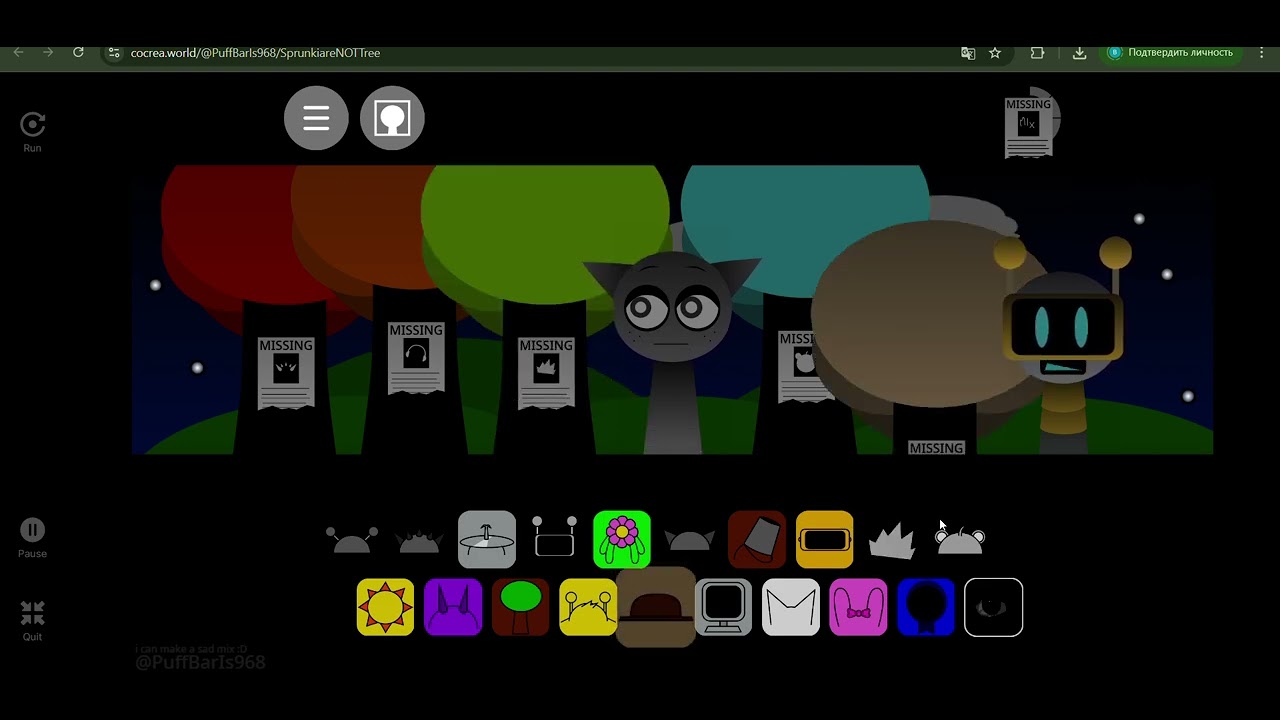Reload the browser page

coord(78,53)
